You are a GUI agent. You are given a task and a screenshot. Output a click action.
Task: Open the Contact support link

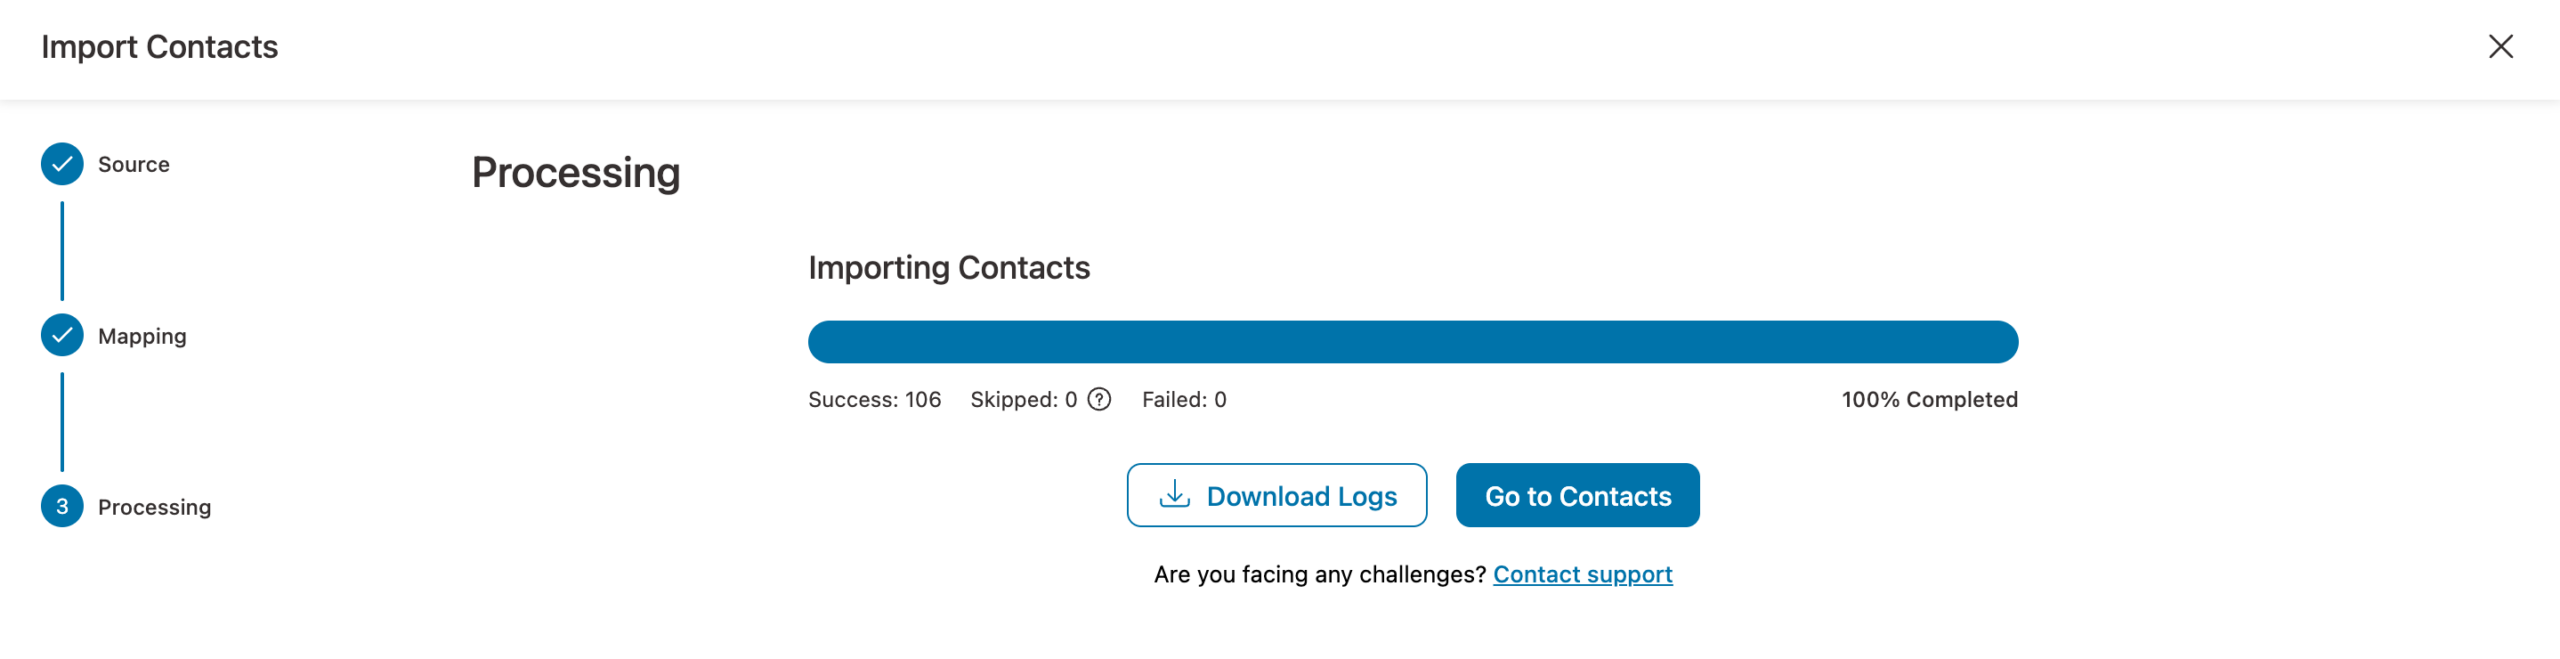tap(1581, 574)
